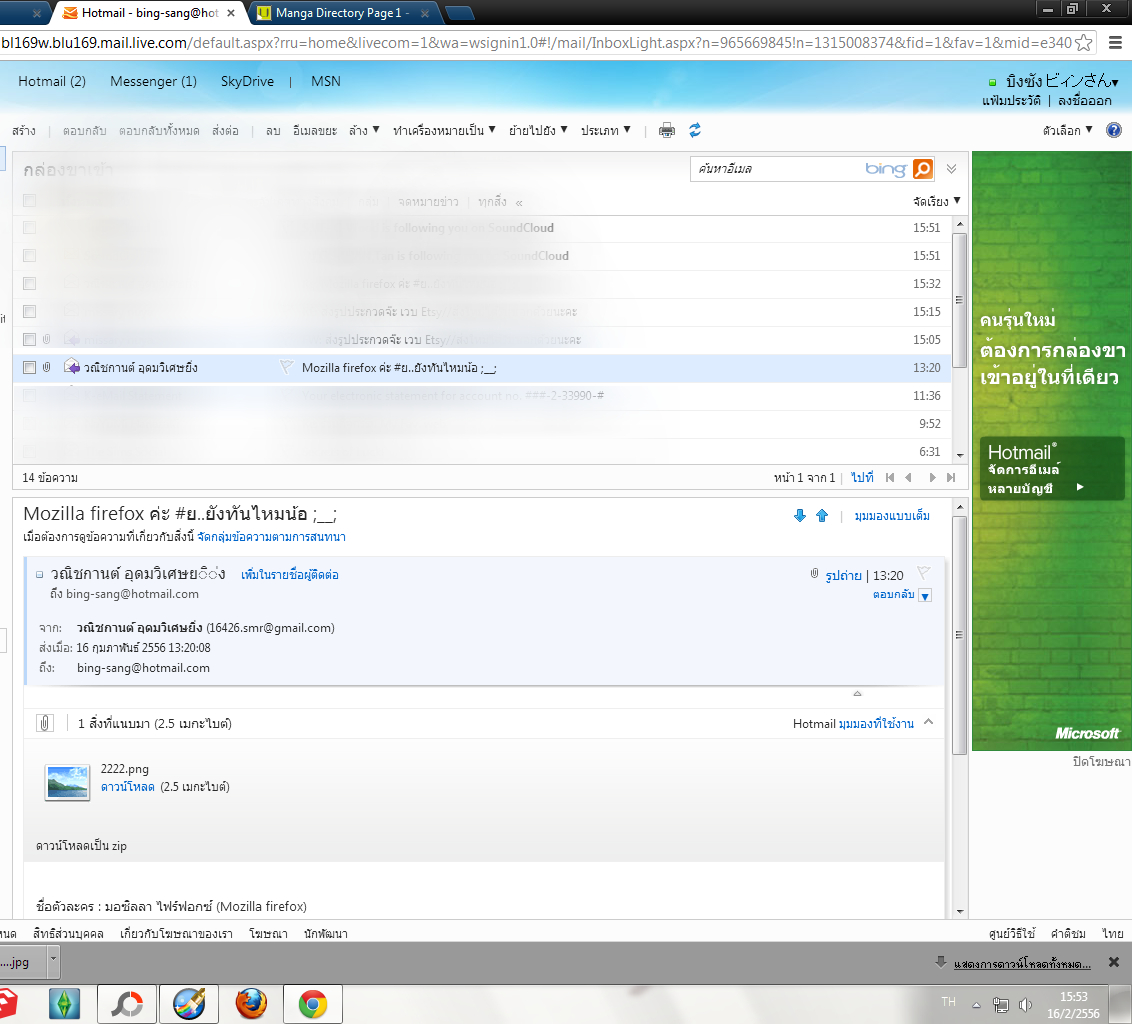Launch Firefox from the Windows taskbar

pos(251,1004)
